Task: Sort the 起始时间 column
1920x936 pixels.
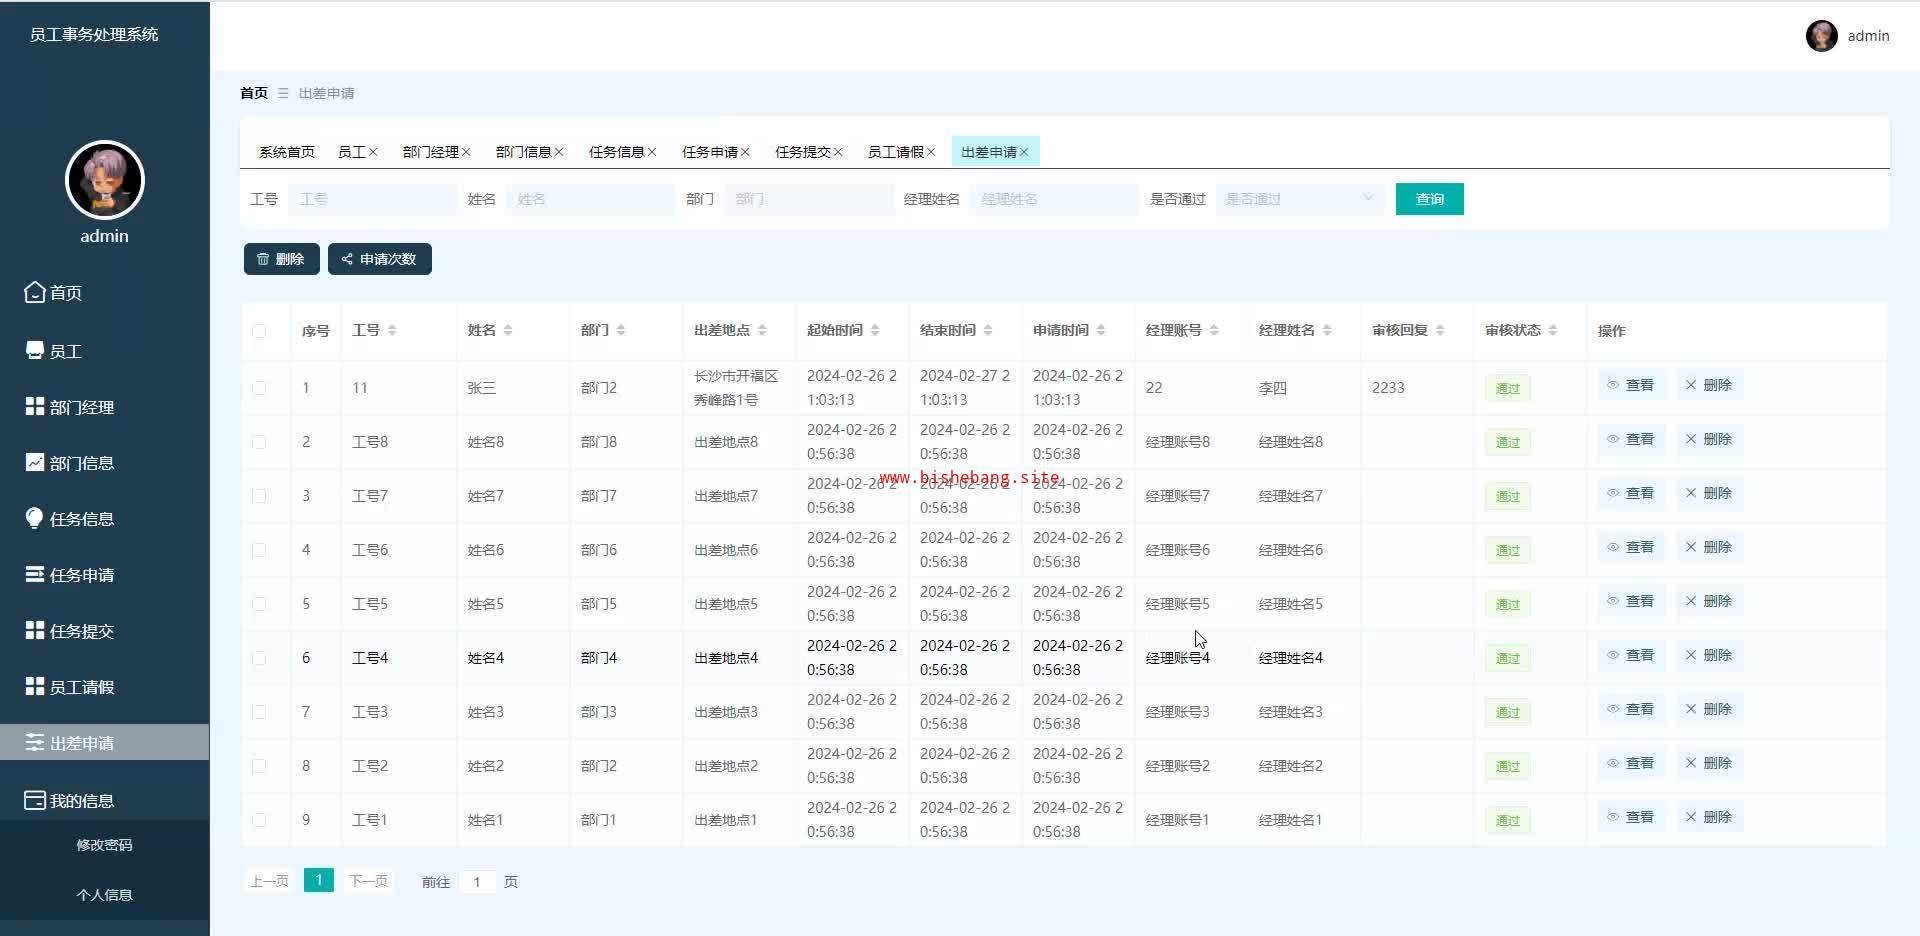Action: (x=875, y=330)
